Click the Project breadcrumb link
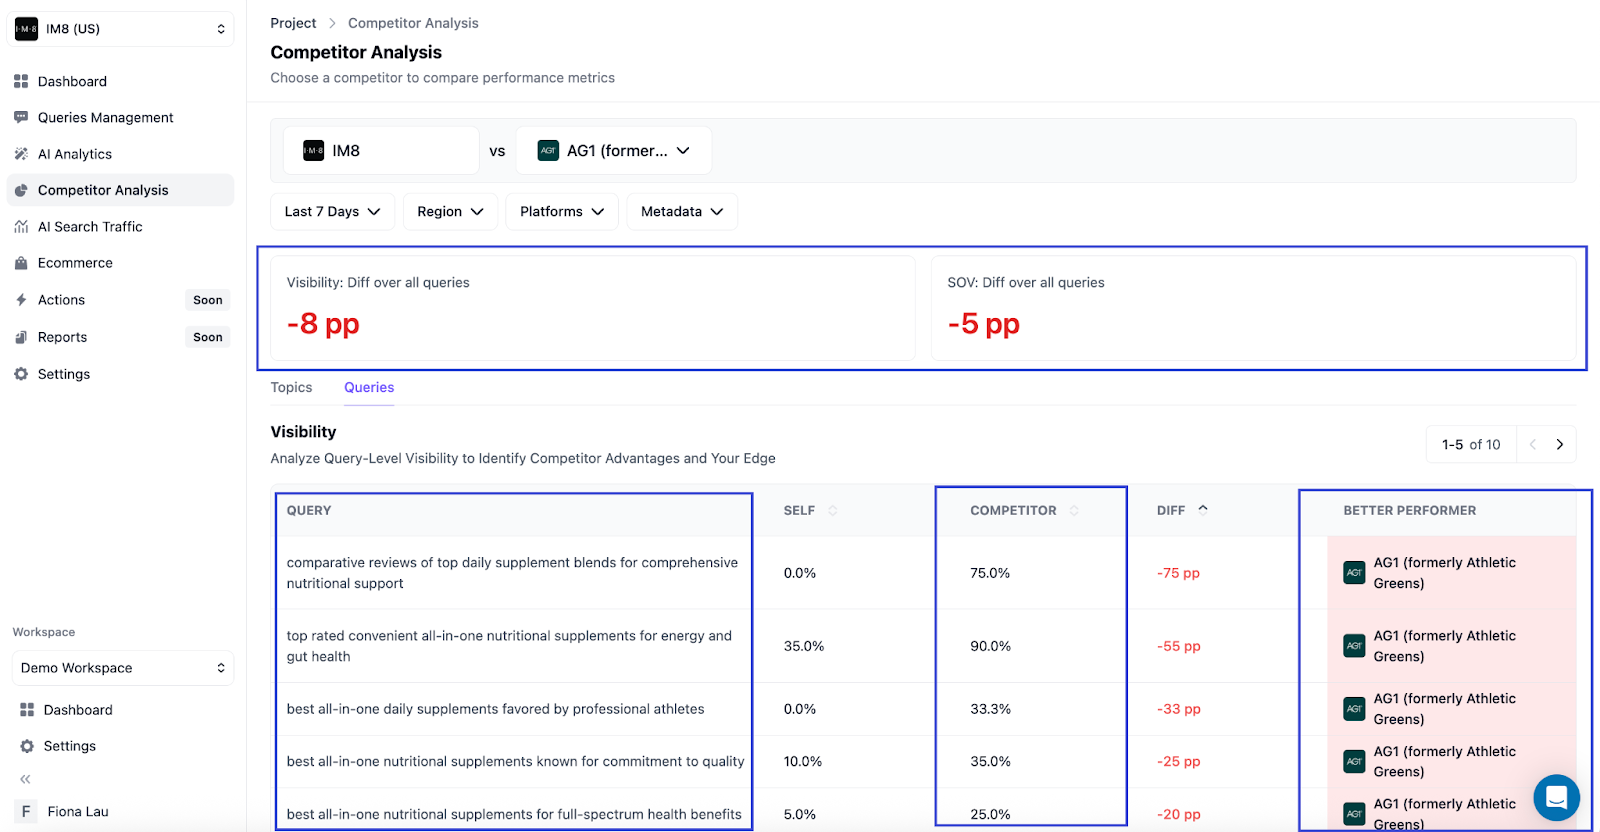 point(293,23)
